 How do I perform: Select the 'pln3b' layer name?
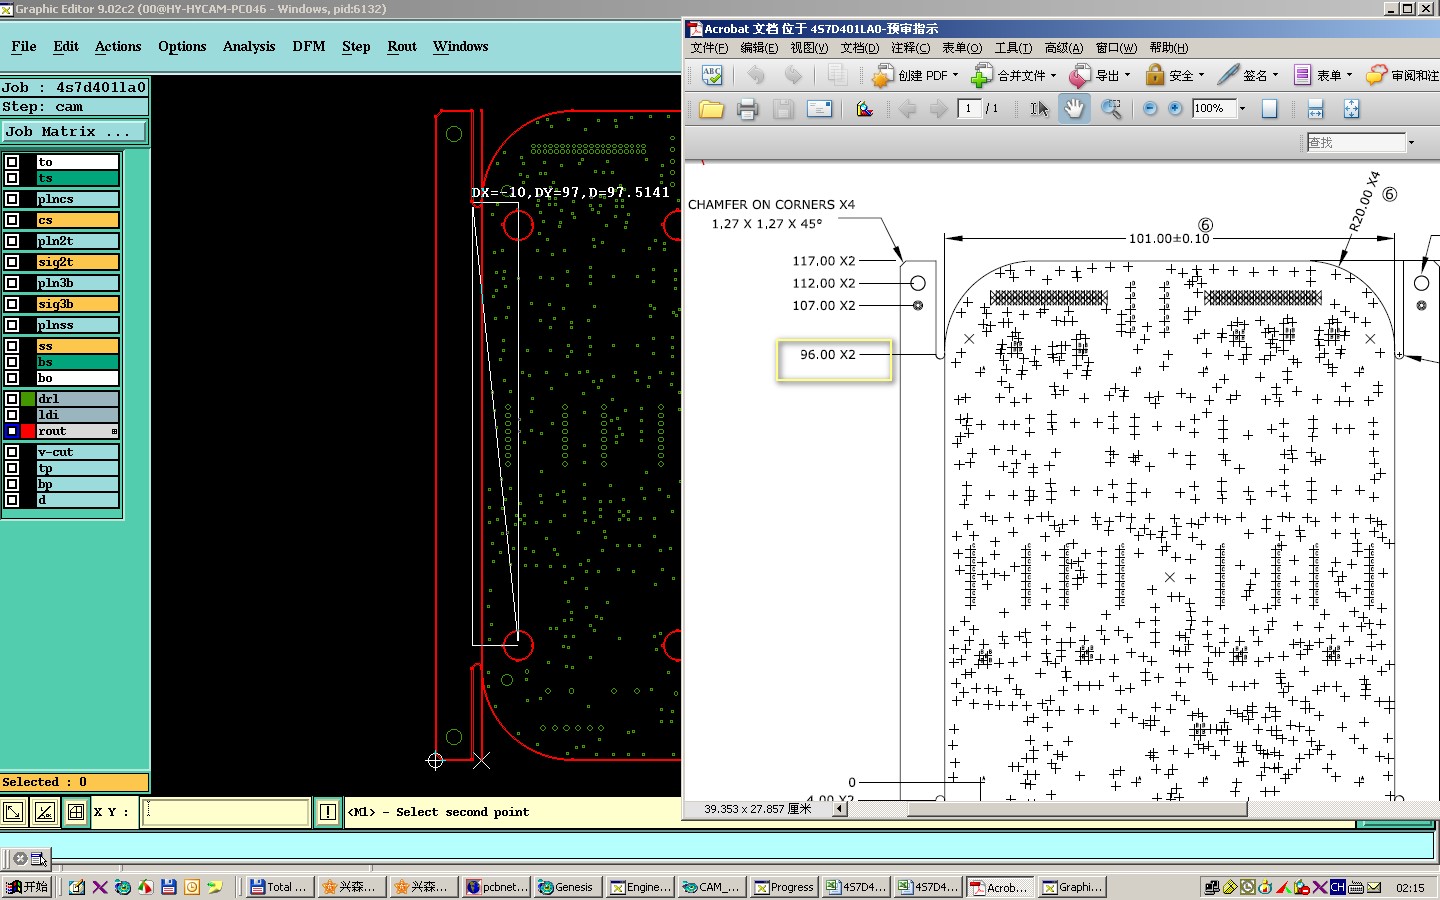coord(77,283)
